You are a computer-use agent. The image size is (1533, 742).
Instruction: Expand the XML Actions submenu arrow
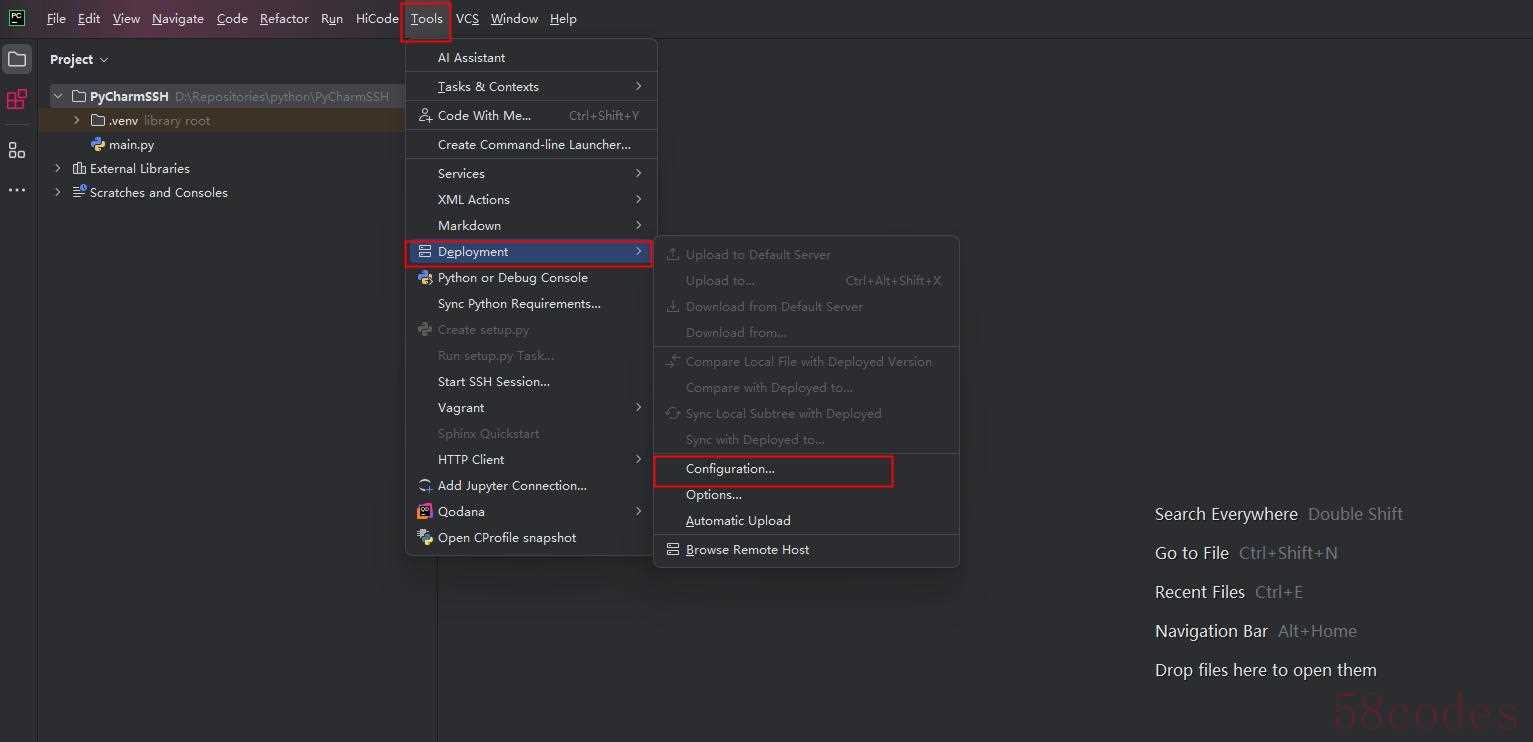tap(638, 200)
